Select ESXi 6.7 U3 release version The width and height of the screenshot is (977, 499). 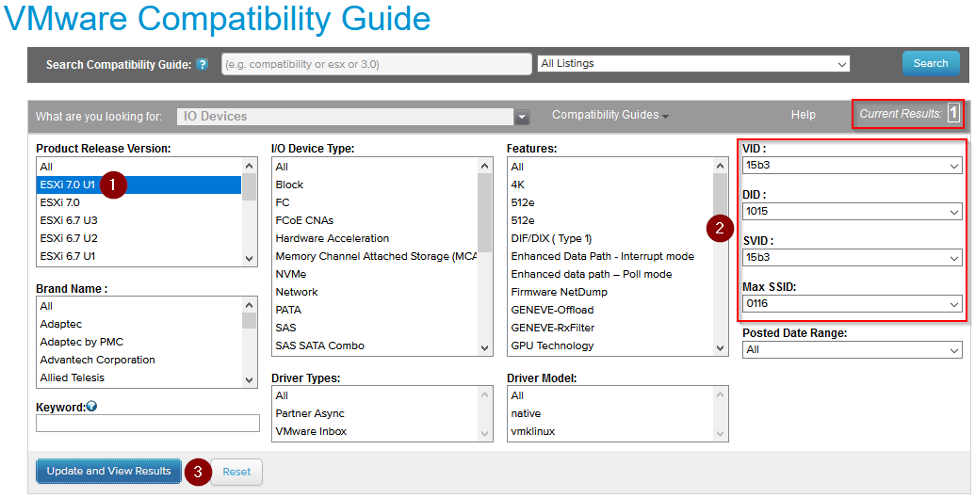[x=139, y=221]
